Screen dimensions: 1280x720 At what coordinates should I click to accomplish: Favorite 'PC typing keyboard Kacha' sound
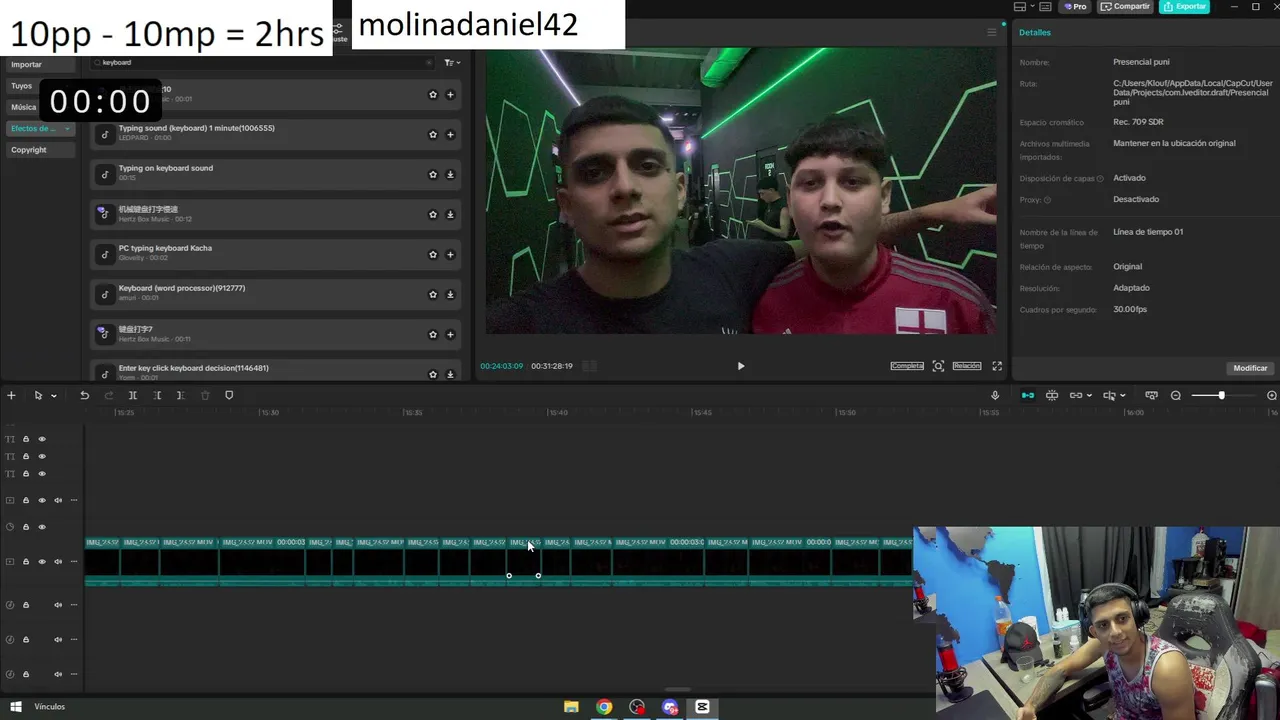click(x=433, y=254)
